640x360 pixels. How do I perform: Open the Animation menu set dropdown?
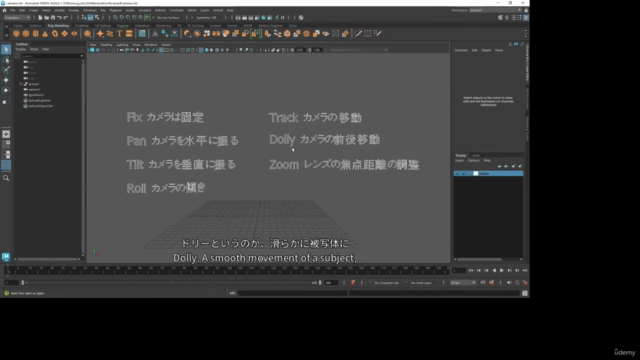pyautogui.click(x=17, y=18)
